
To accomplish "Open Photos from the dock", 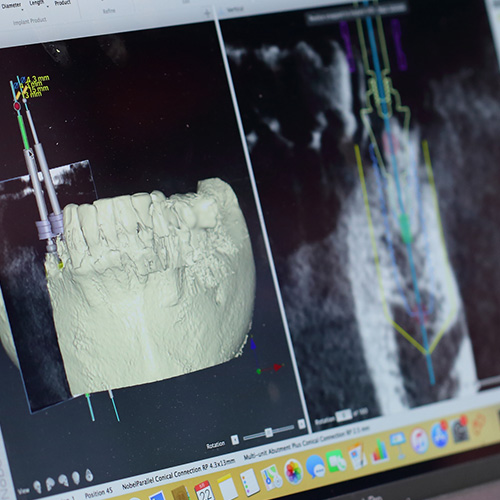I will [293, 471].
